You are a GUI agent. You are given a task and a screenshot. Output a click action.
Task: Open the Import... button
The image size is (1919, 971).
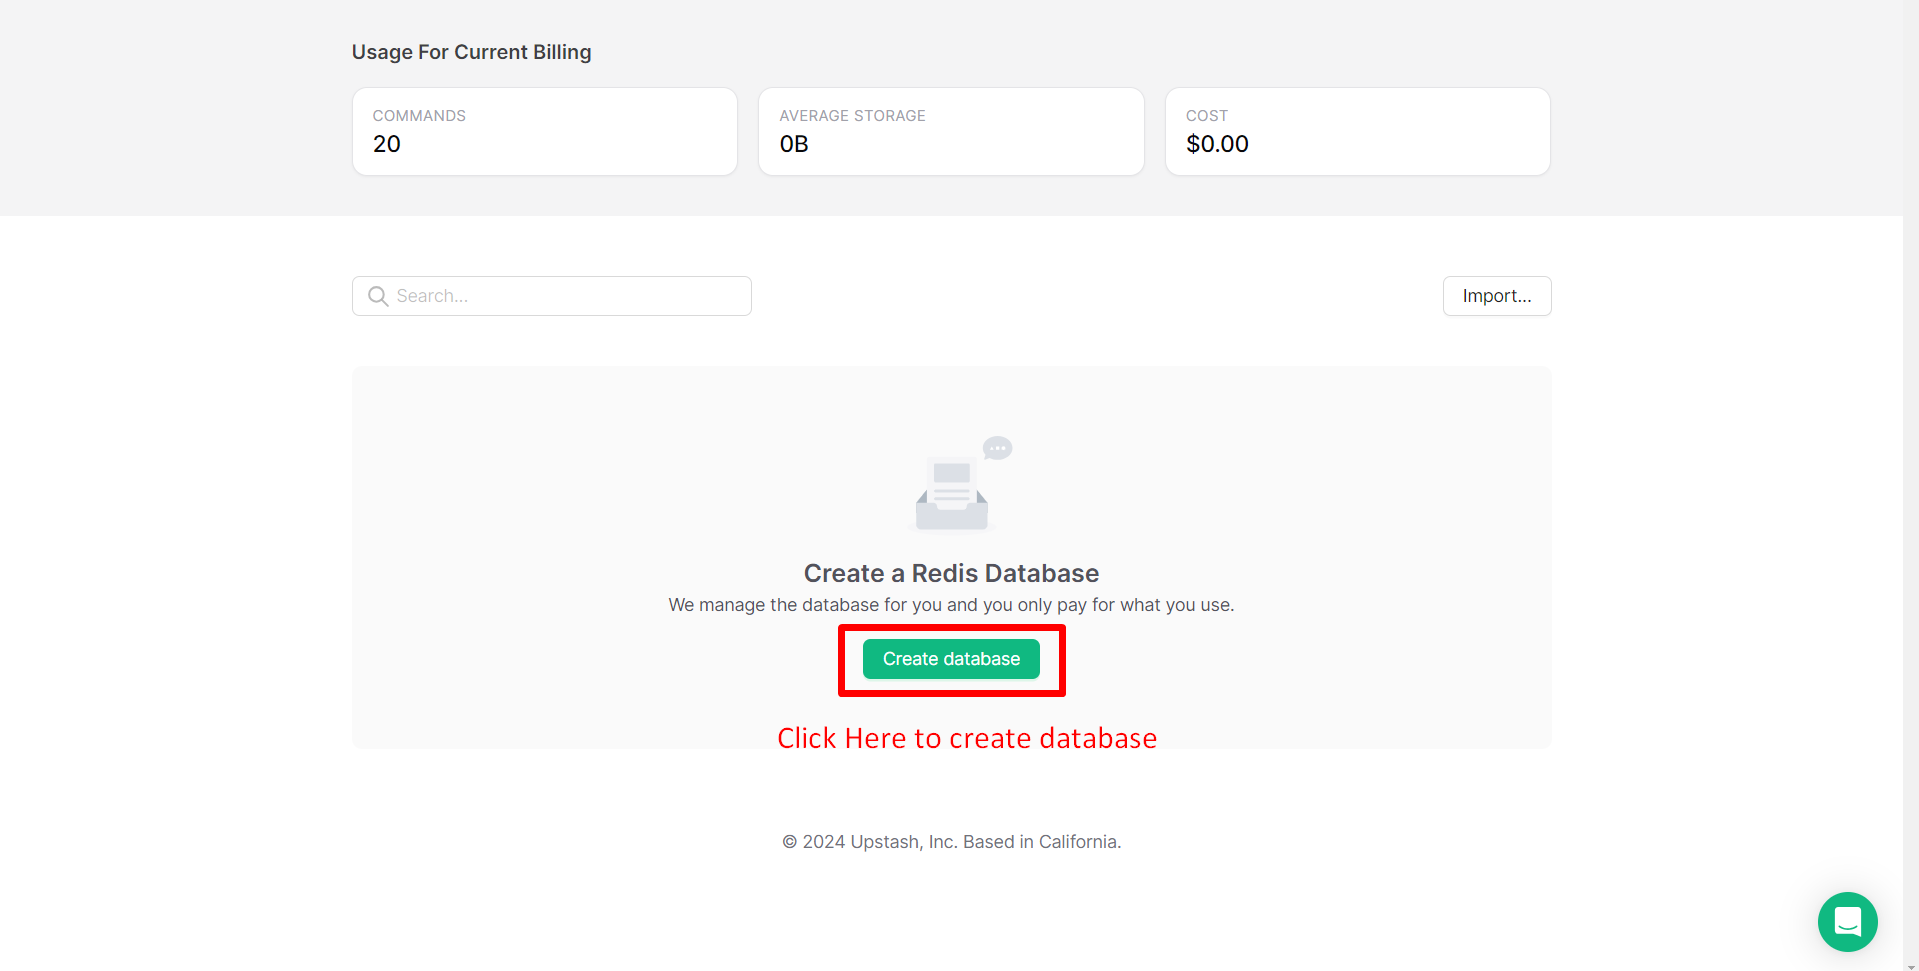[1496, 296]
